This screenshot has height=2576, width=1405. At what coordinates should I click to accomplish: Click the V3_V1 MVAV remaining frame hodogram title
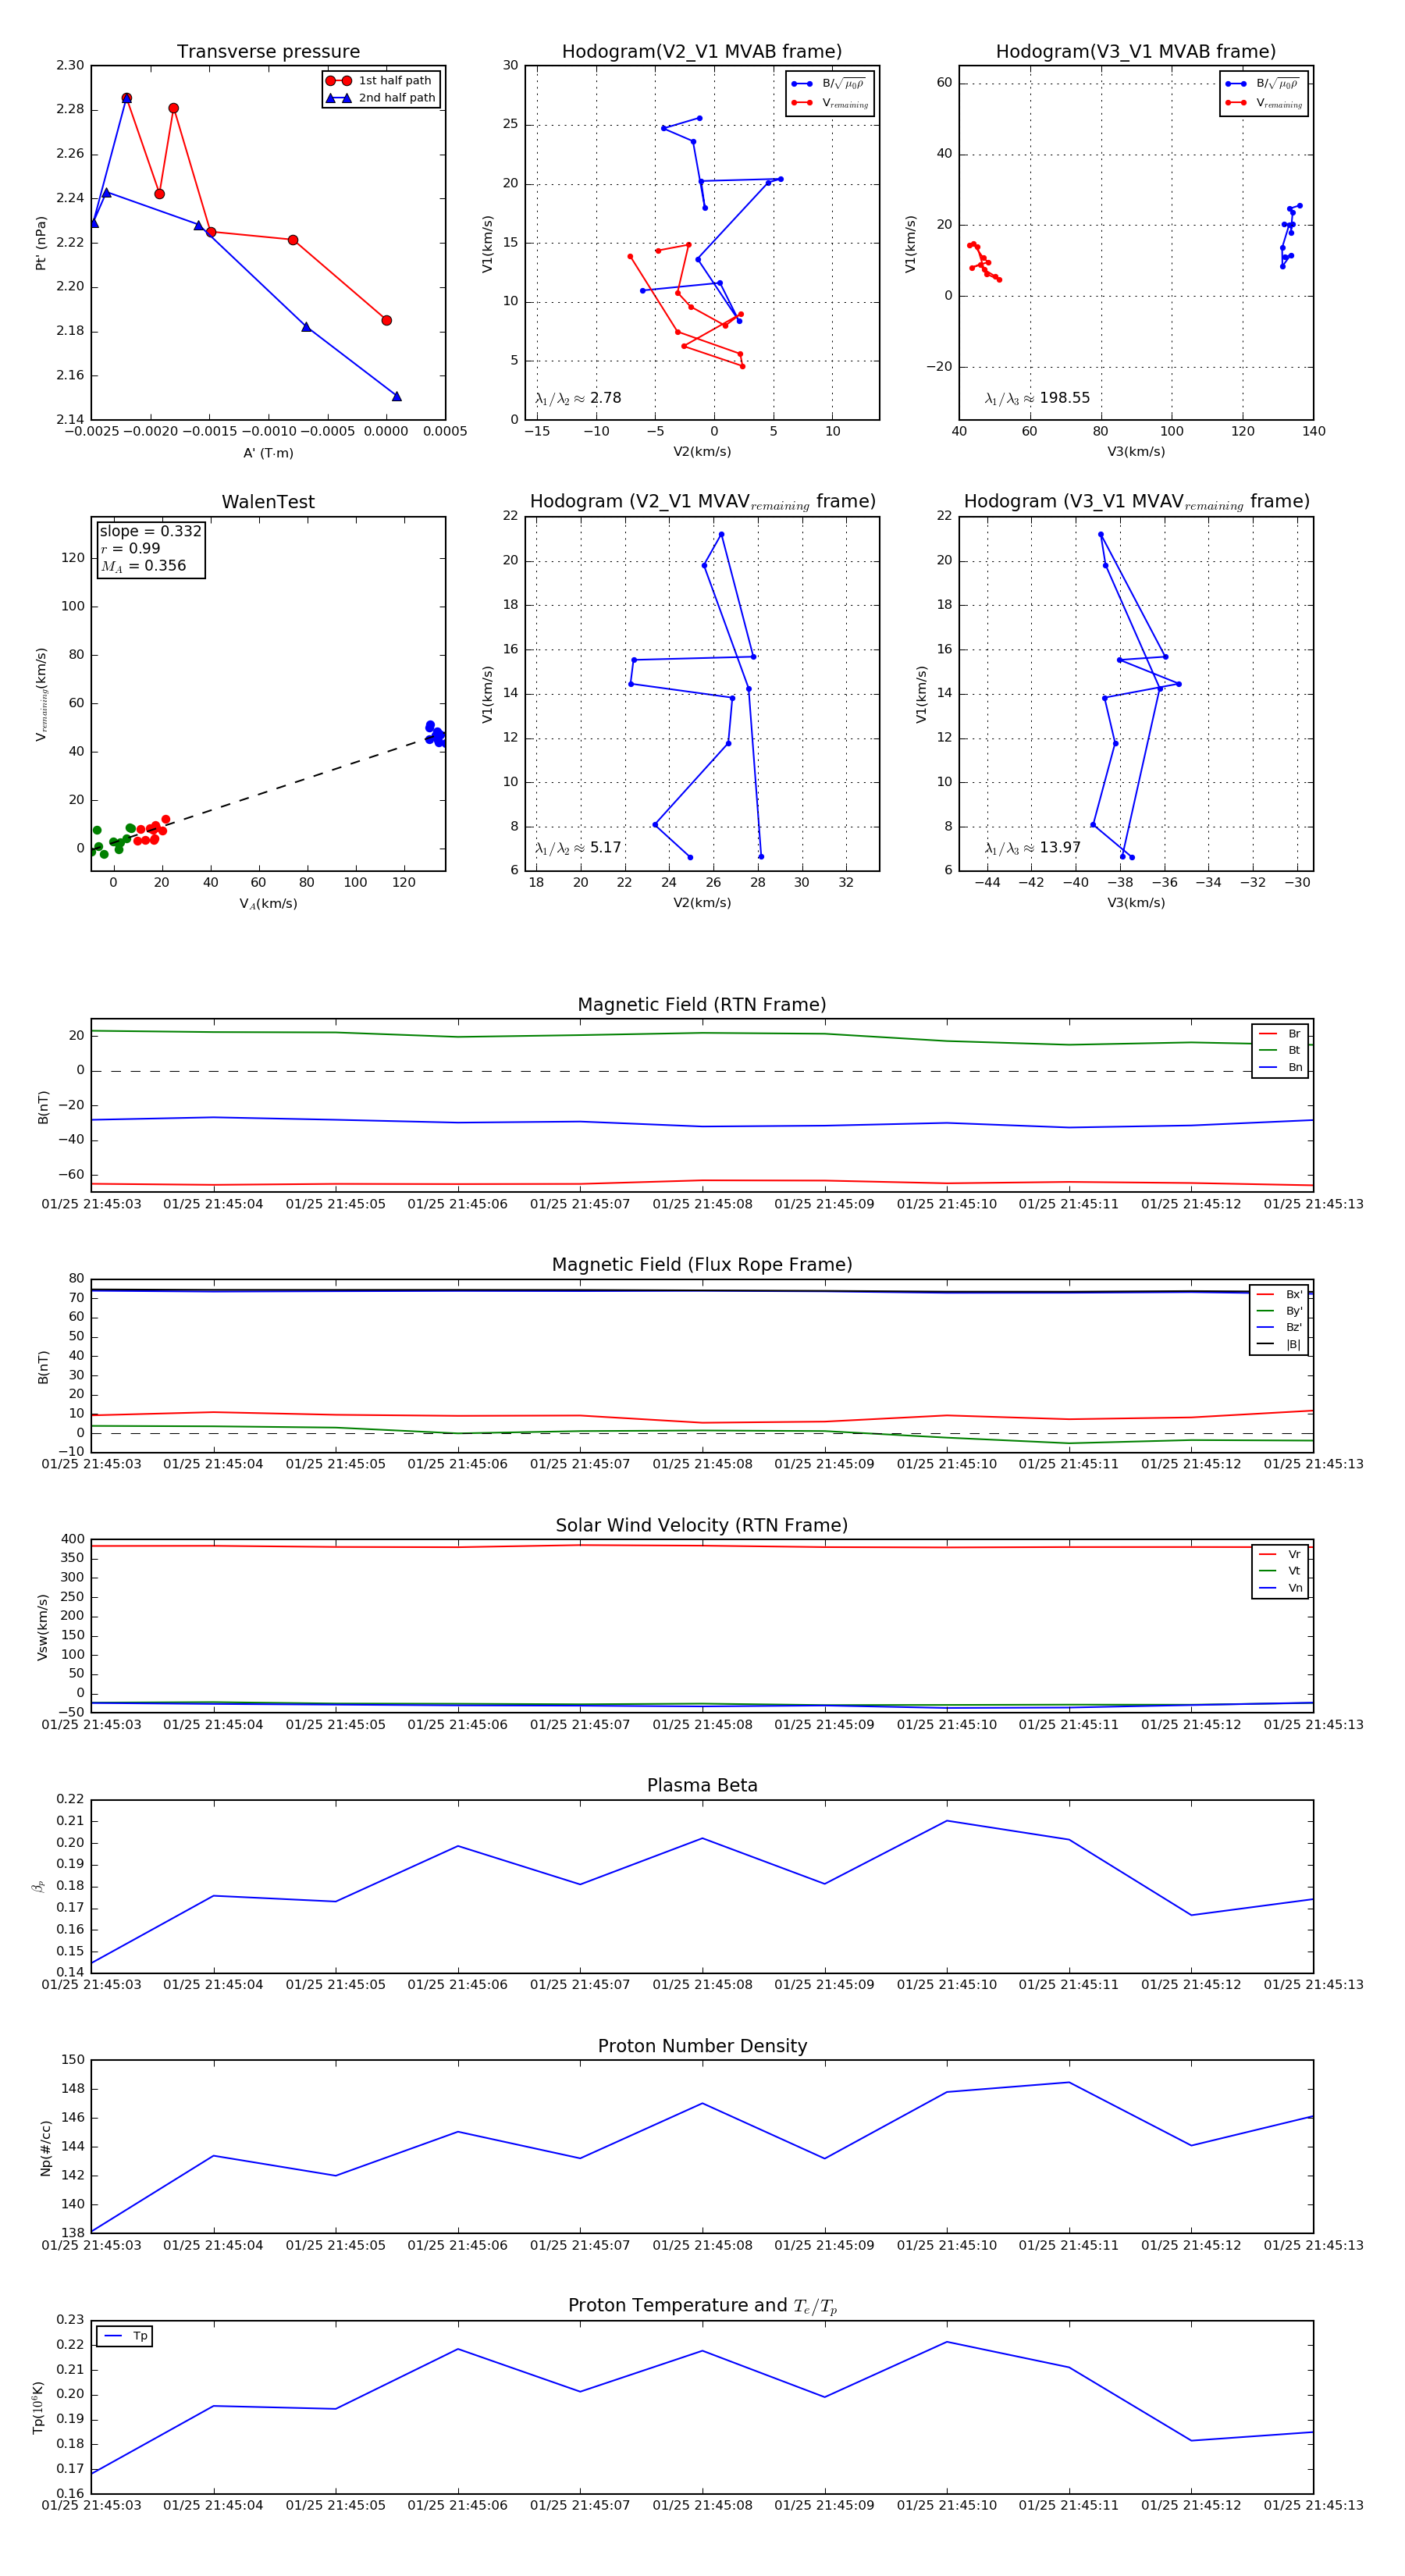1136,502
